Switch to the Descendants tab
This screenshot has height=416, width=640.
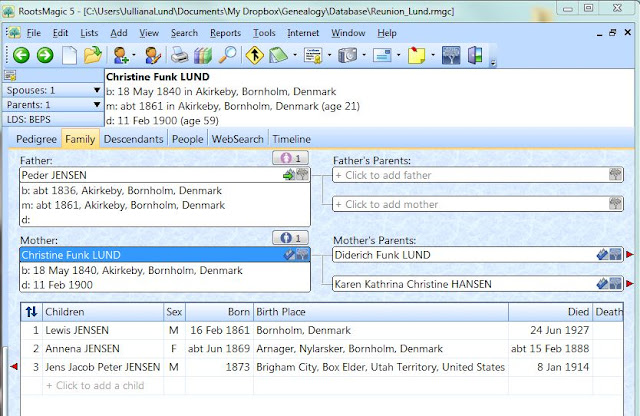pyautogui.click(x=133, y=139)
